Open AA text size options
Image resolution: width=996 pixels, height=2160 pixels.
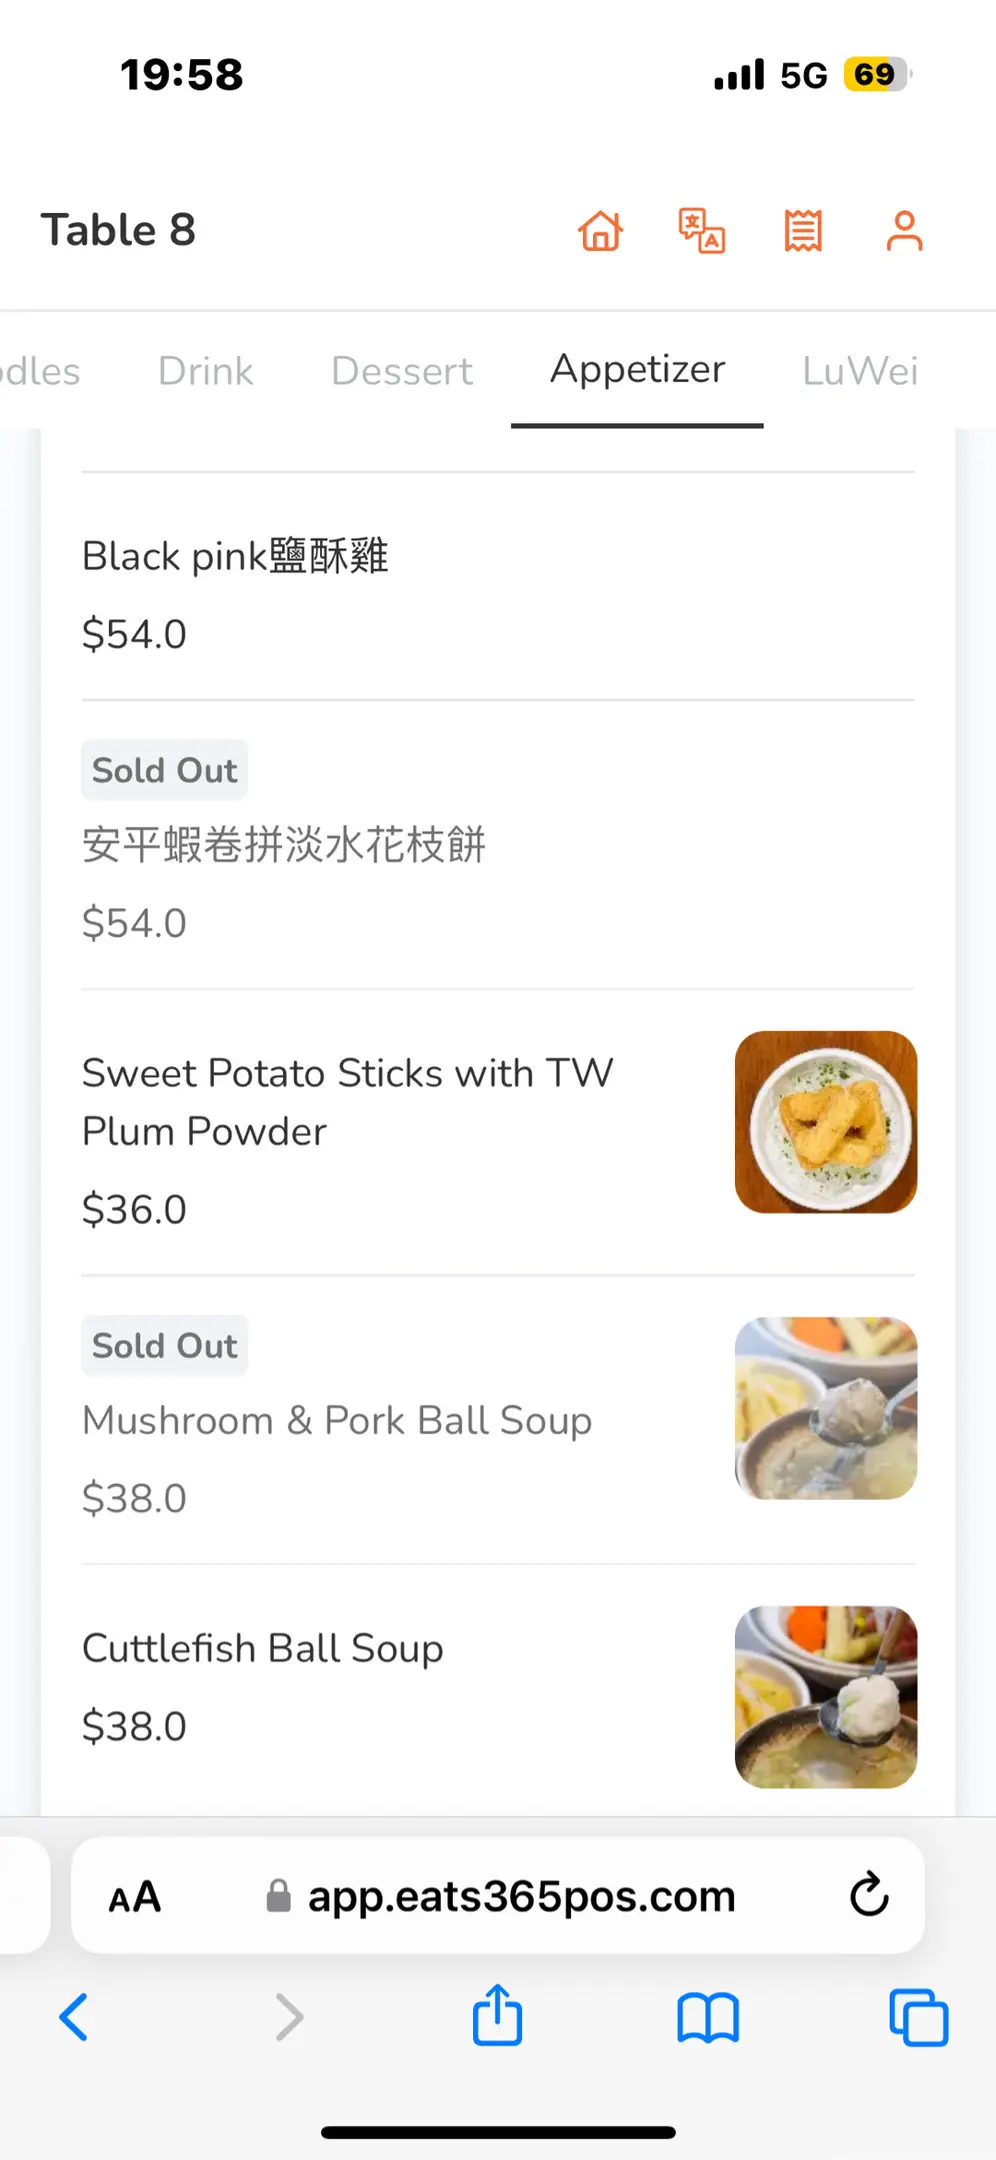(135, 1896)
